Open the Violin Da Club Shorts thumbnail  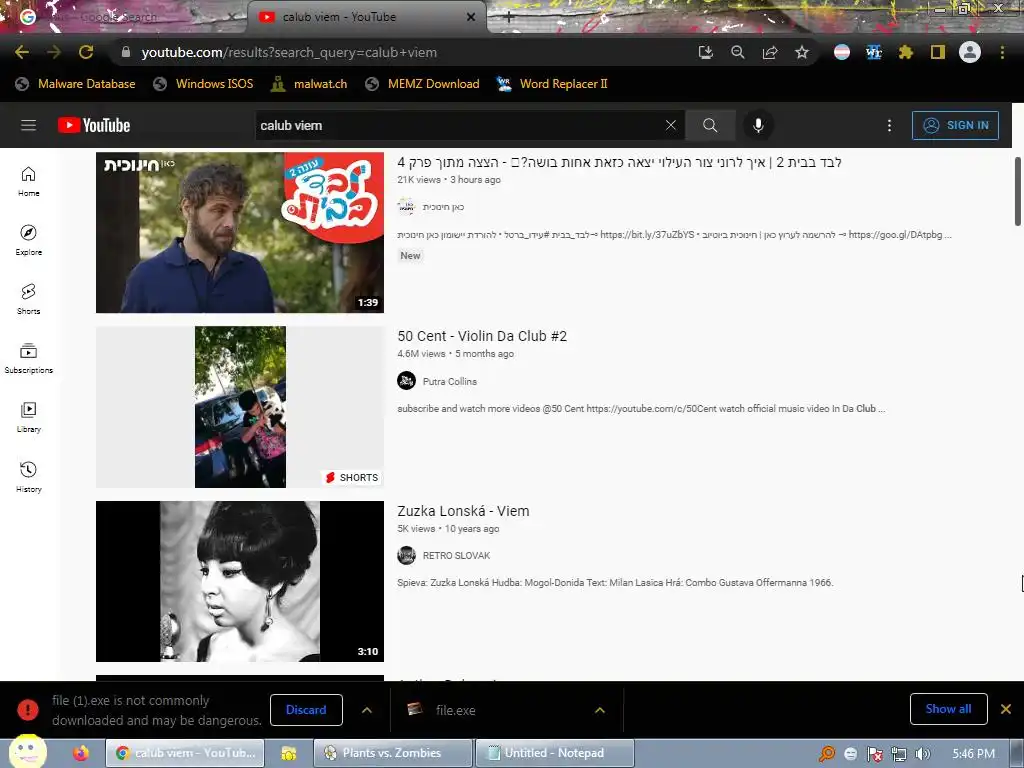coord(240,407)
